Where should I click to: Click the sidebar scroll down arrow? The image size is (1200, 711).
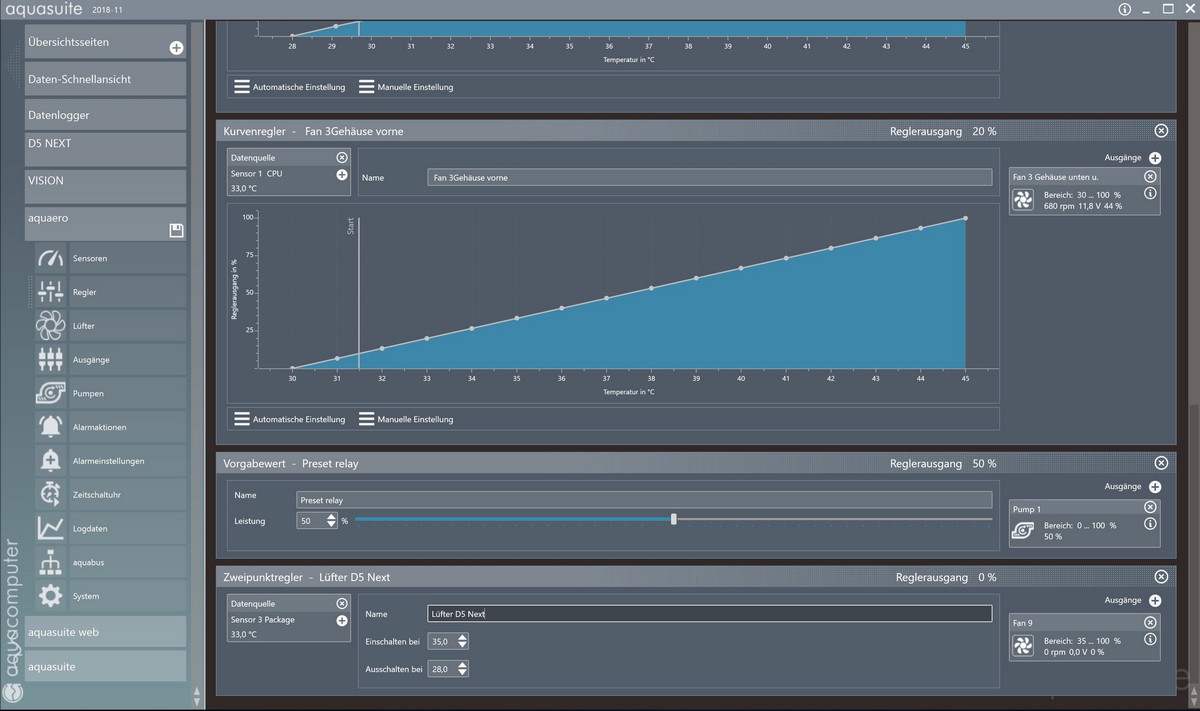click(196, 701)
